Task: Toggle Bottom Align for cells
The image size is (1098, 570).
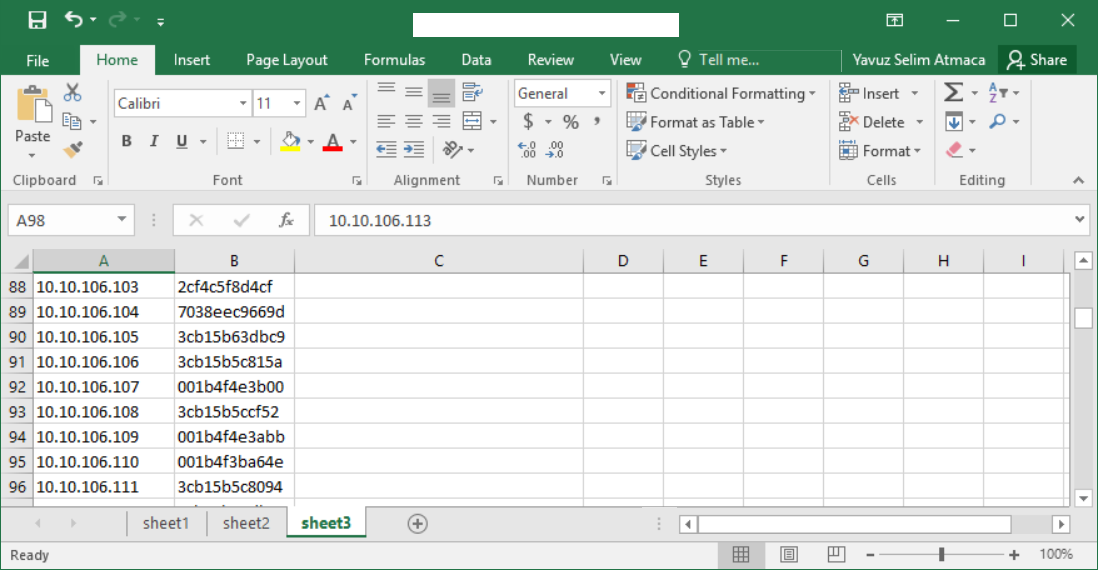Action: (441, 92)
